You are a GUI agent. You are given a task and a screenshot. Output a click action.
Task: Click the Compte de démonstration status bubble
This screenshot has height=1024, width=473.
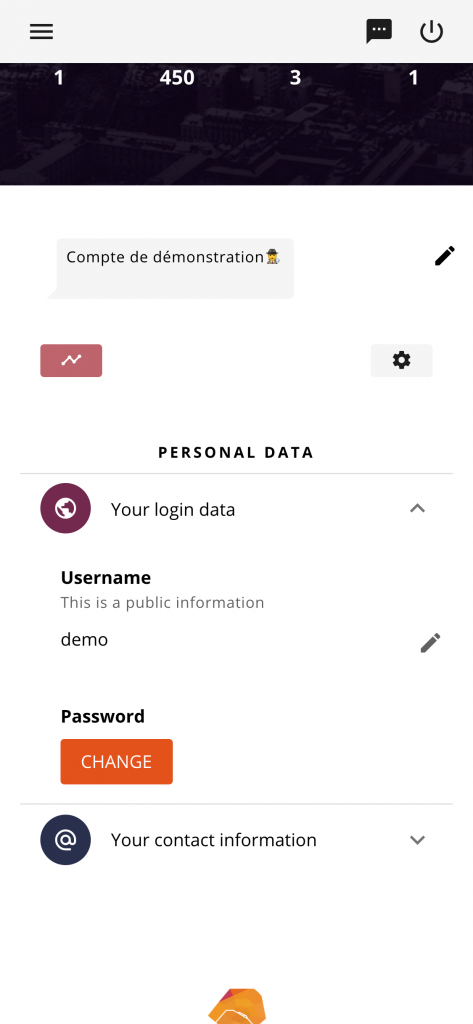[x=174, y=268]
